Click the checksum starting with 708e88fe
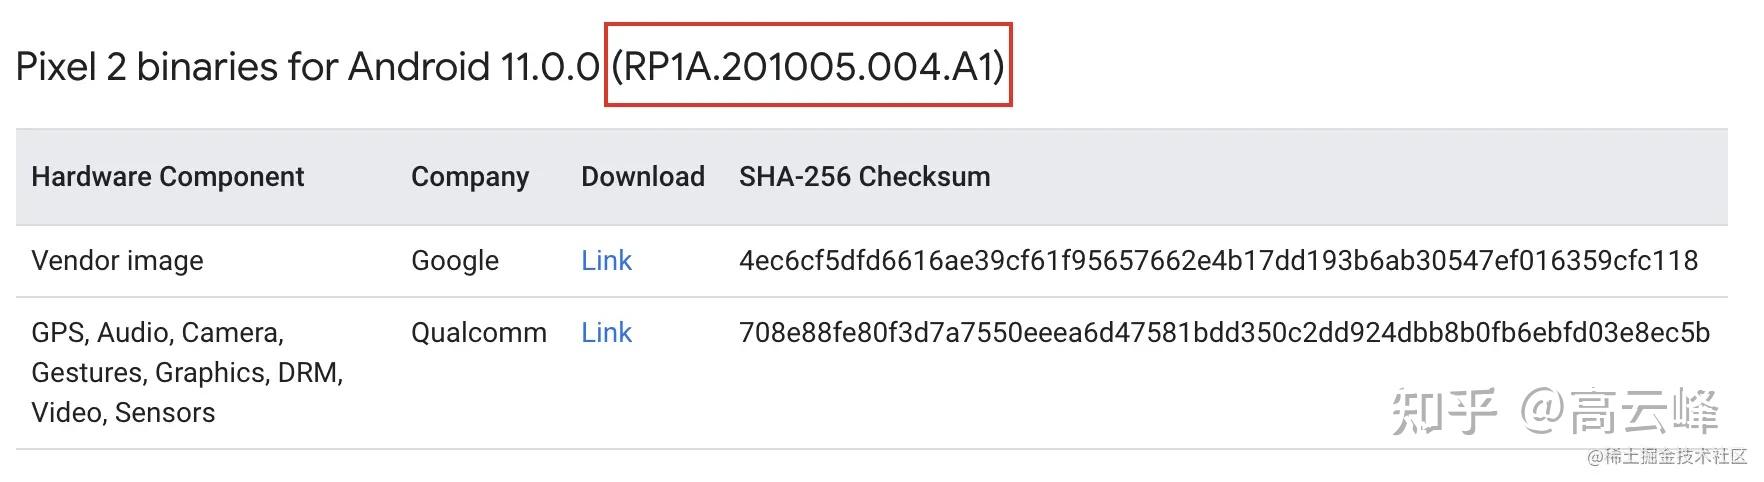The width and height of the screenshot is (1764, 482). pyautogui.click(x=1224, y=333)
